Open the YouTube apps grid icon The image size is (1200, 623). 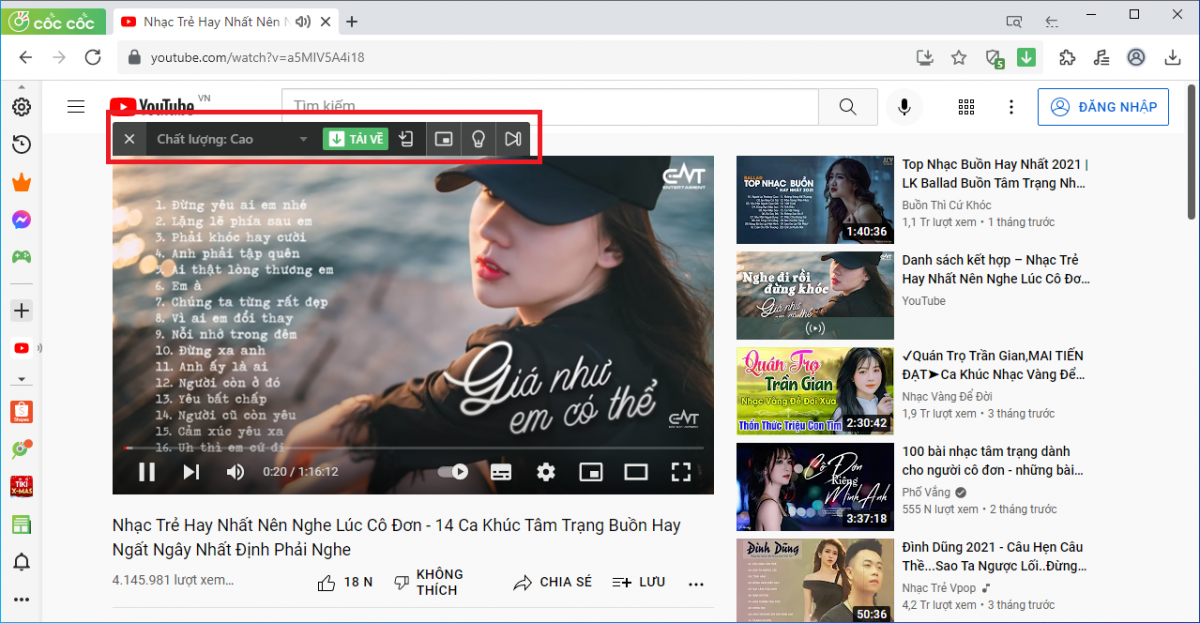[x=966, y=107]
